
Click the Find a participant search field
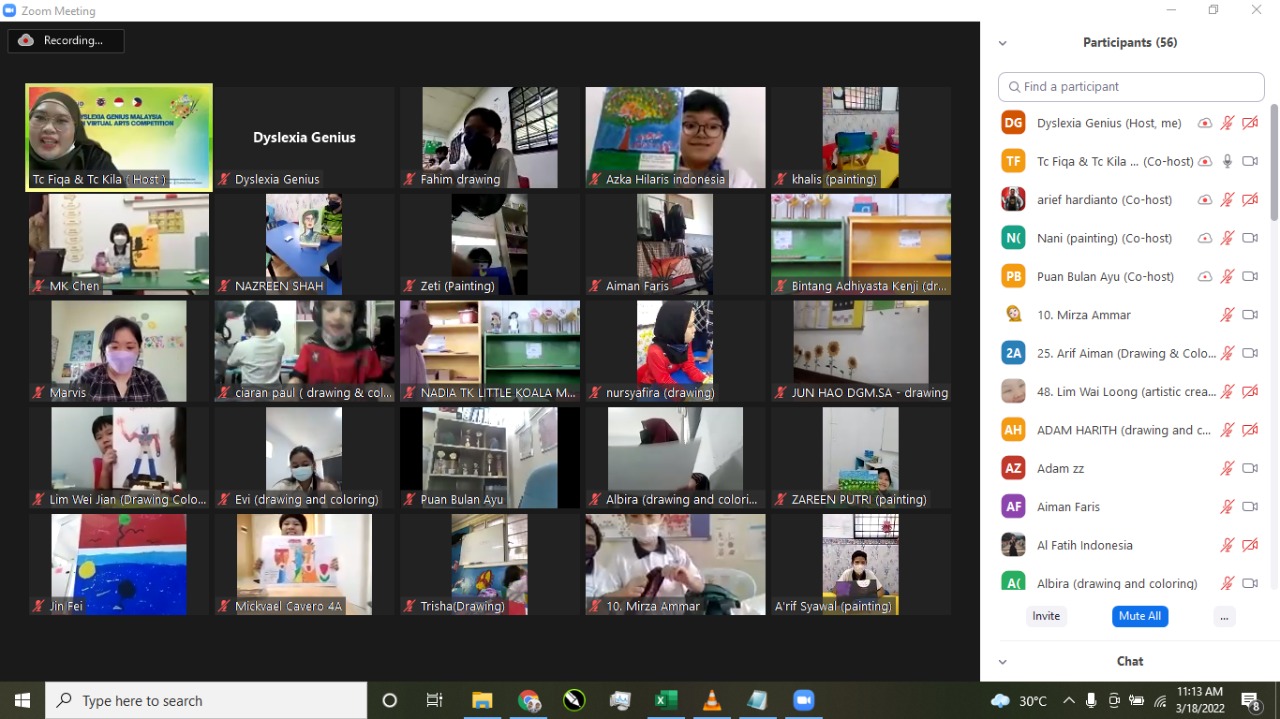tap(1131, 87)
